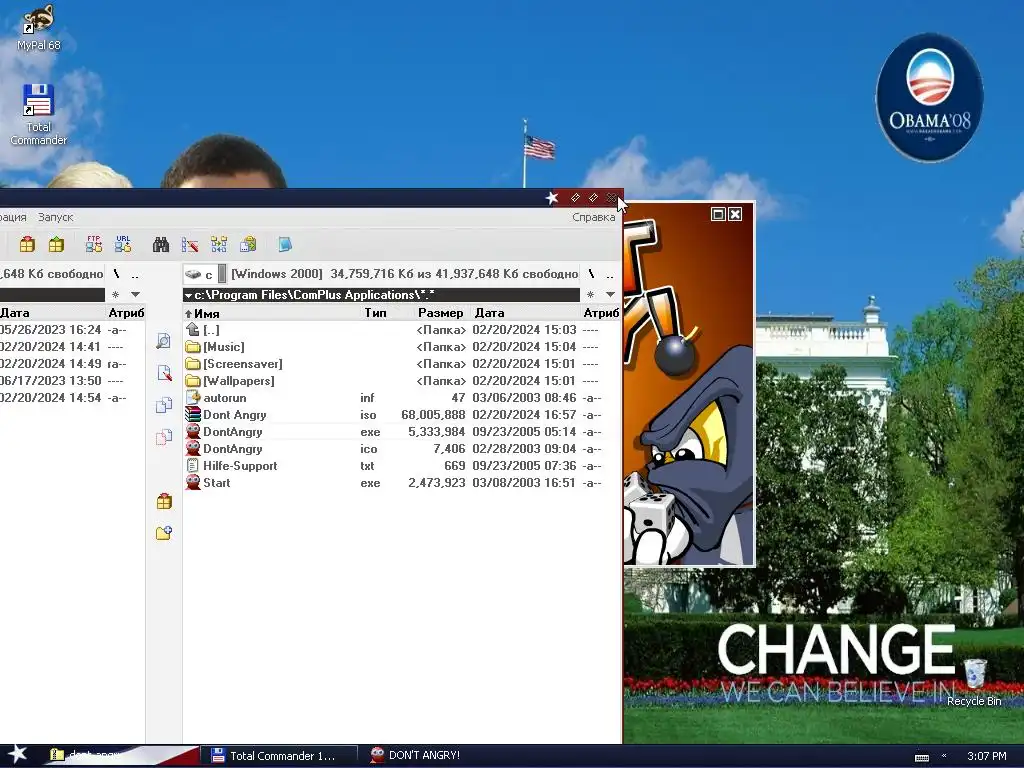Click the left panel date 05/26/2023 16:24
Image resolution: width=1024 pixels, height=768 pixels.
(50, 330)
